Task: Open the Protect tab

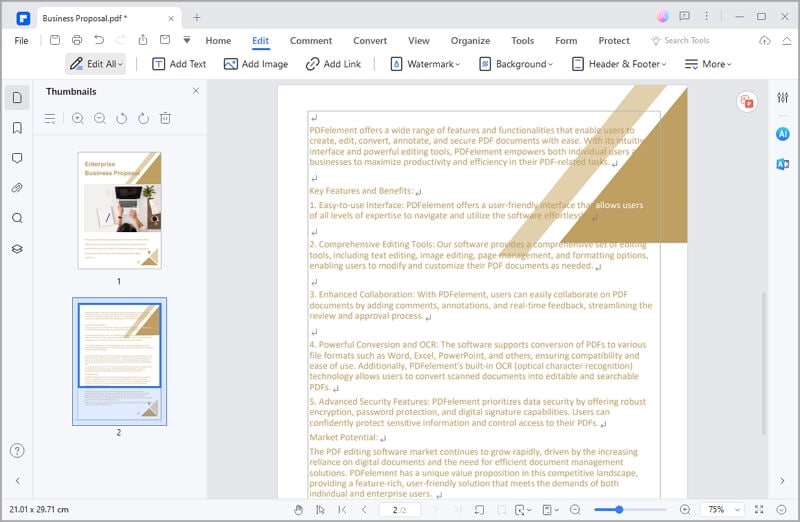Action: pos(614,40)
